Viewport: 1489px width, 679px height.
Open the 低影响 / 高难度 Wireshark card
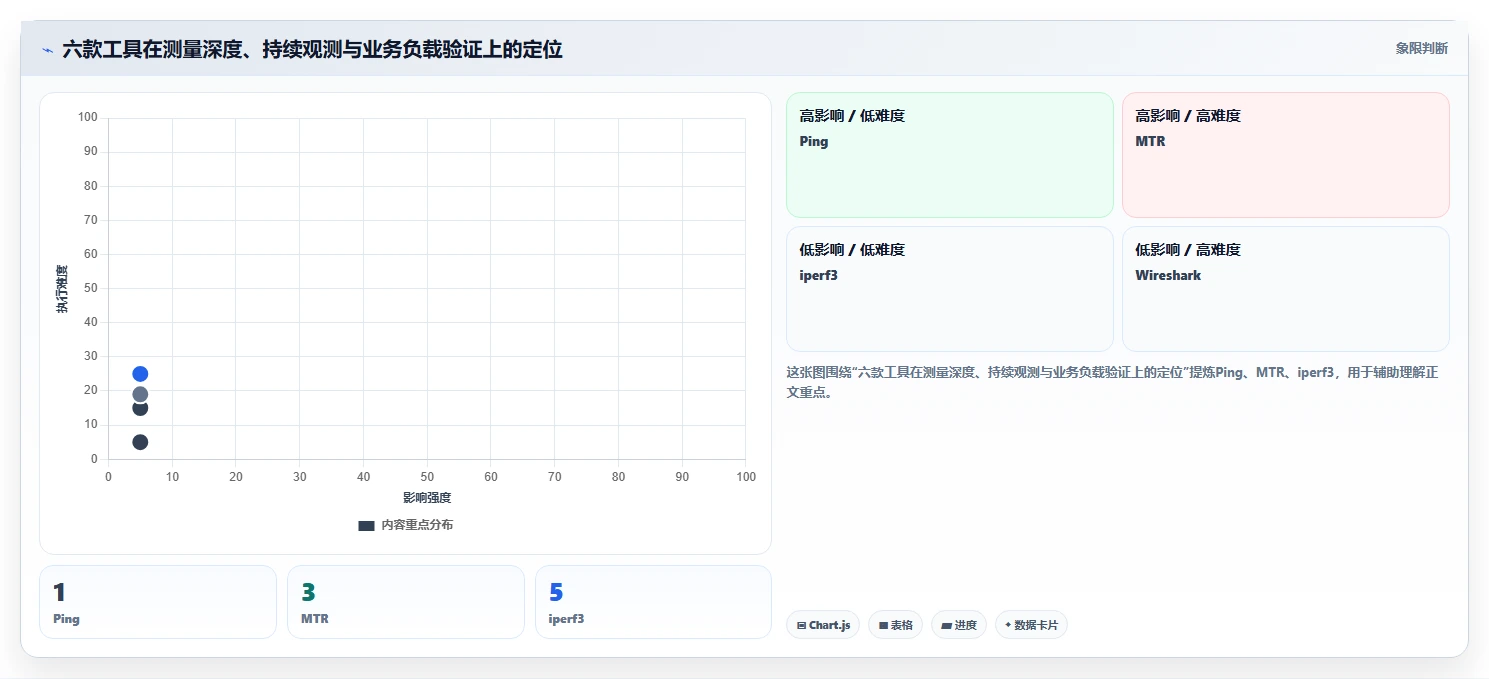tap(1285, 289)
